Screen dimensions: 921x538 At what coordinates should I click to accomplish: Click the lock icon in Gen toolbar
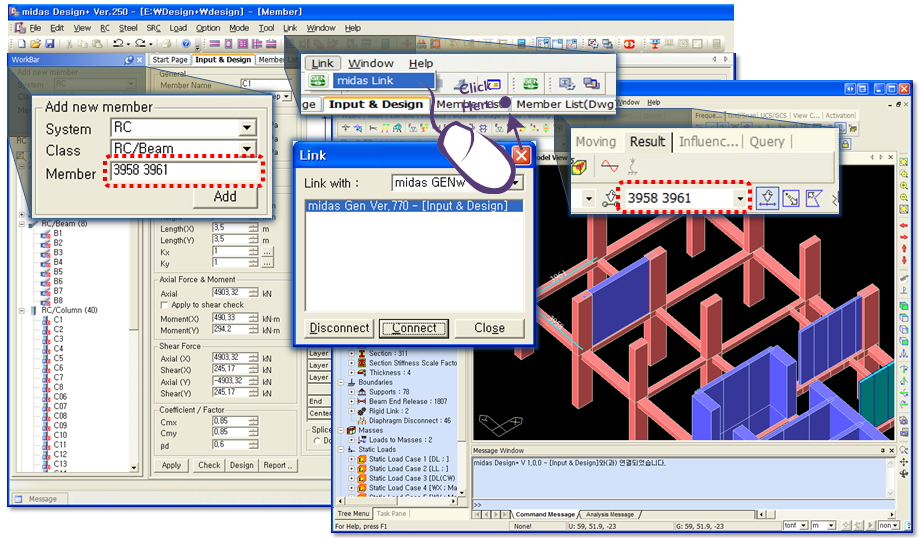(845, 144)
